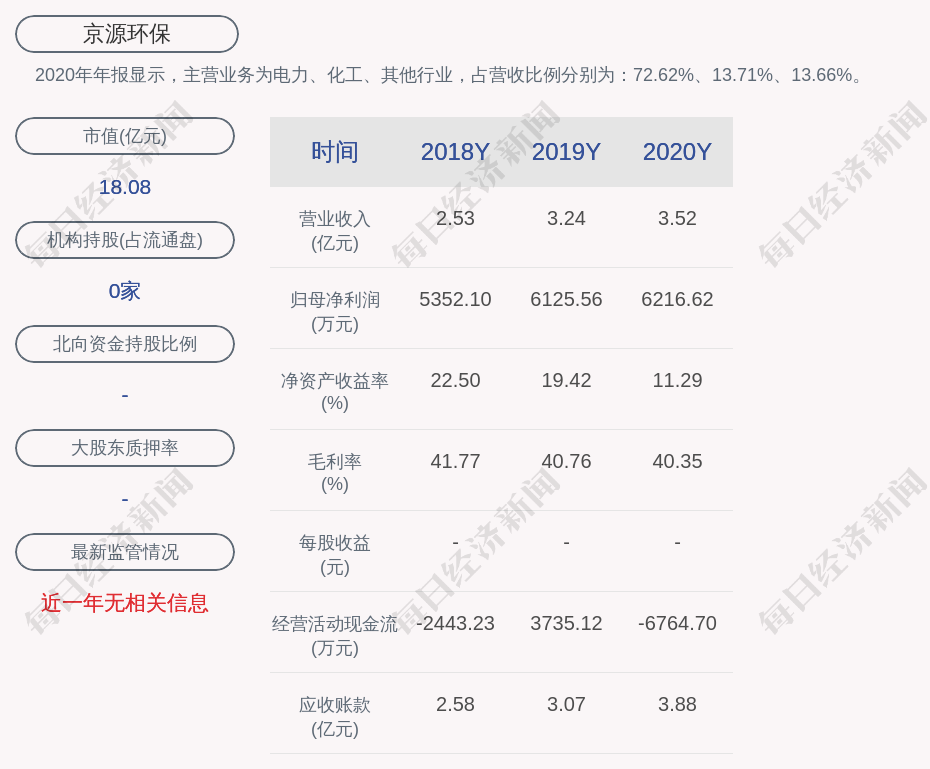
Task: Click gross margin value 40.76
Action: click(x=566, y=461)
